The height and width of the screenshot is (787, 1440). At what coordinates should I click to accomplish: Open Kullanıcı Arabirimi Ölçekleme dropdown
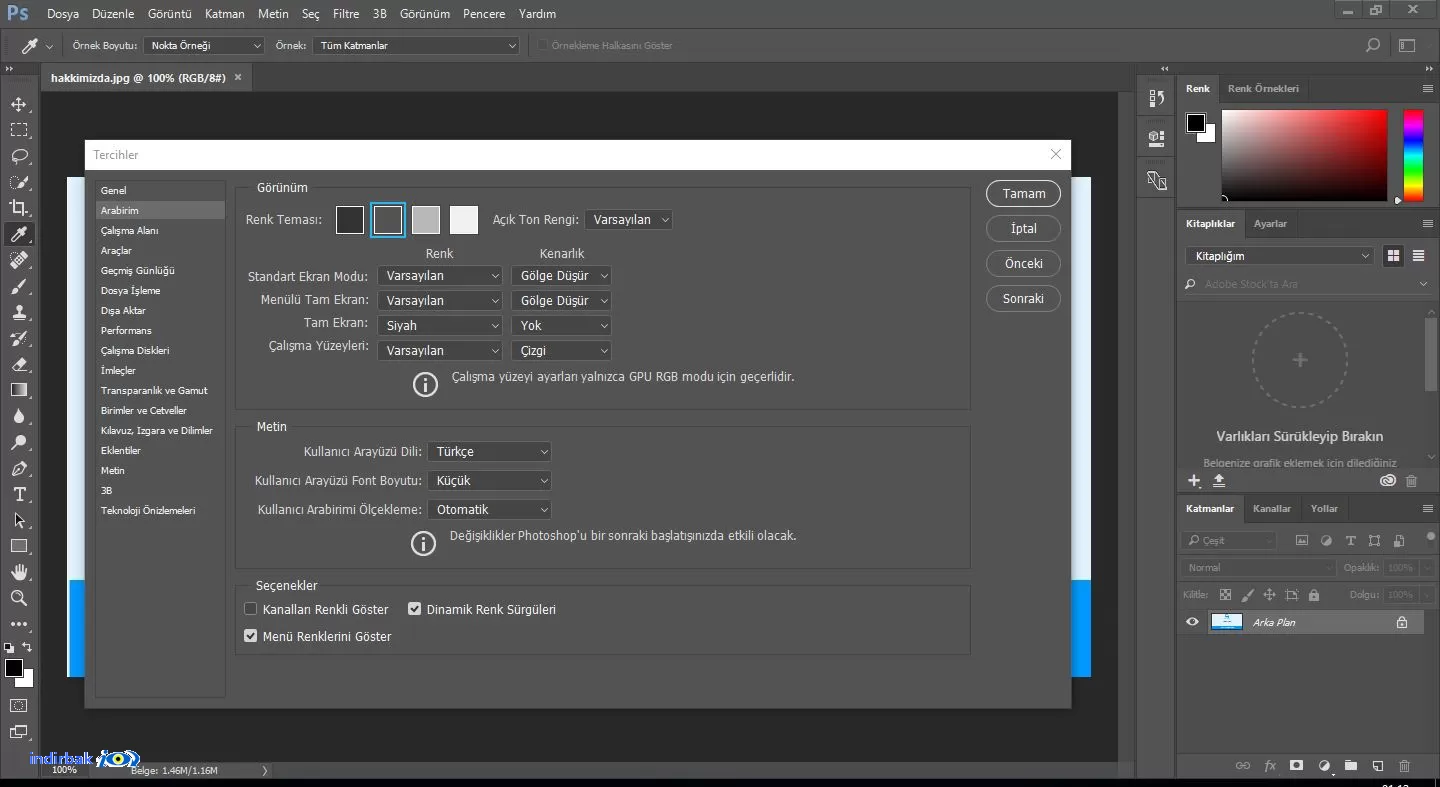tap(489, 510)
